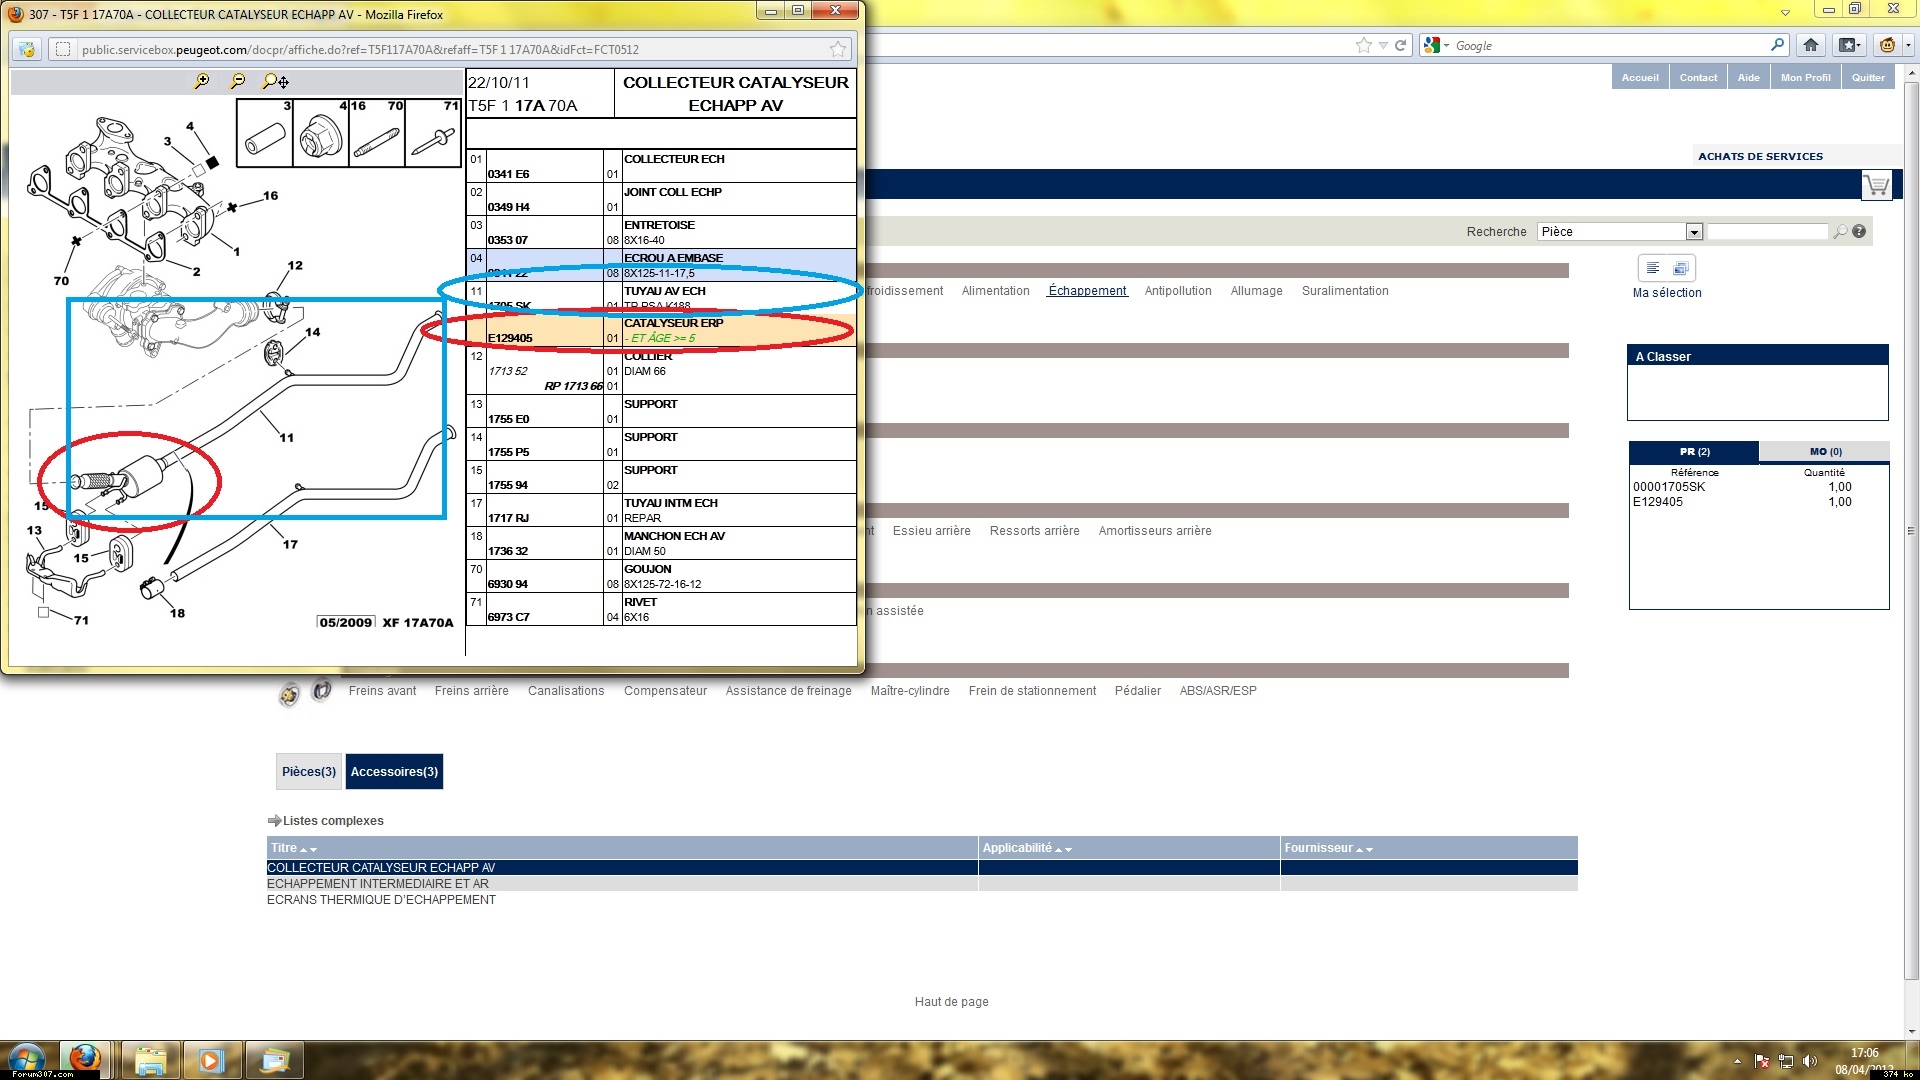Open the shopping cart icon
Viewport: 1920px width, 1080px height.
(1876, 185)
